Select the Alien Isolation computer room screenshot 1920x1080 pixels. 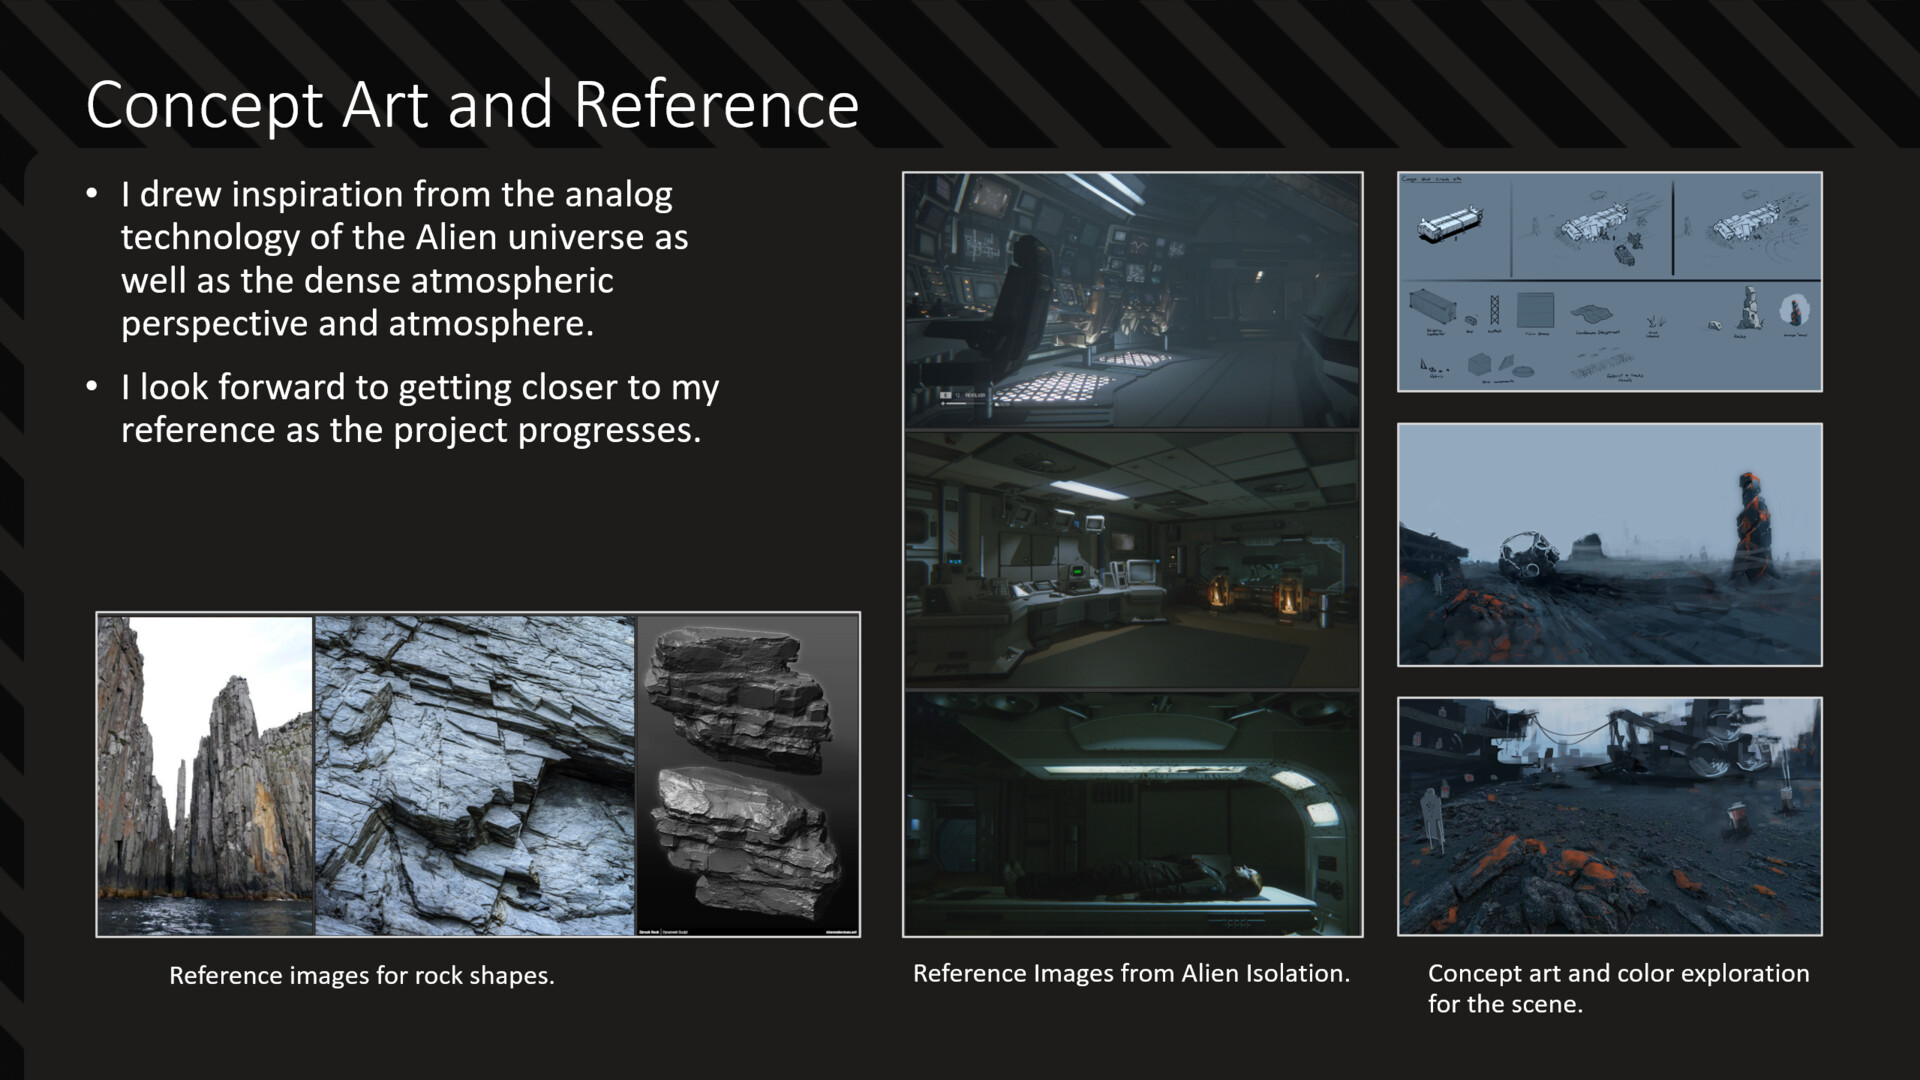[x=1132, y=560]
